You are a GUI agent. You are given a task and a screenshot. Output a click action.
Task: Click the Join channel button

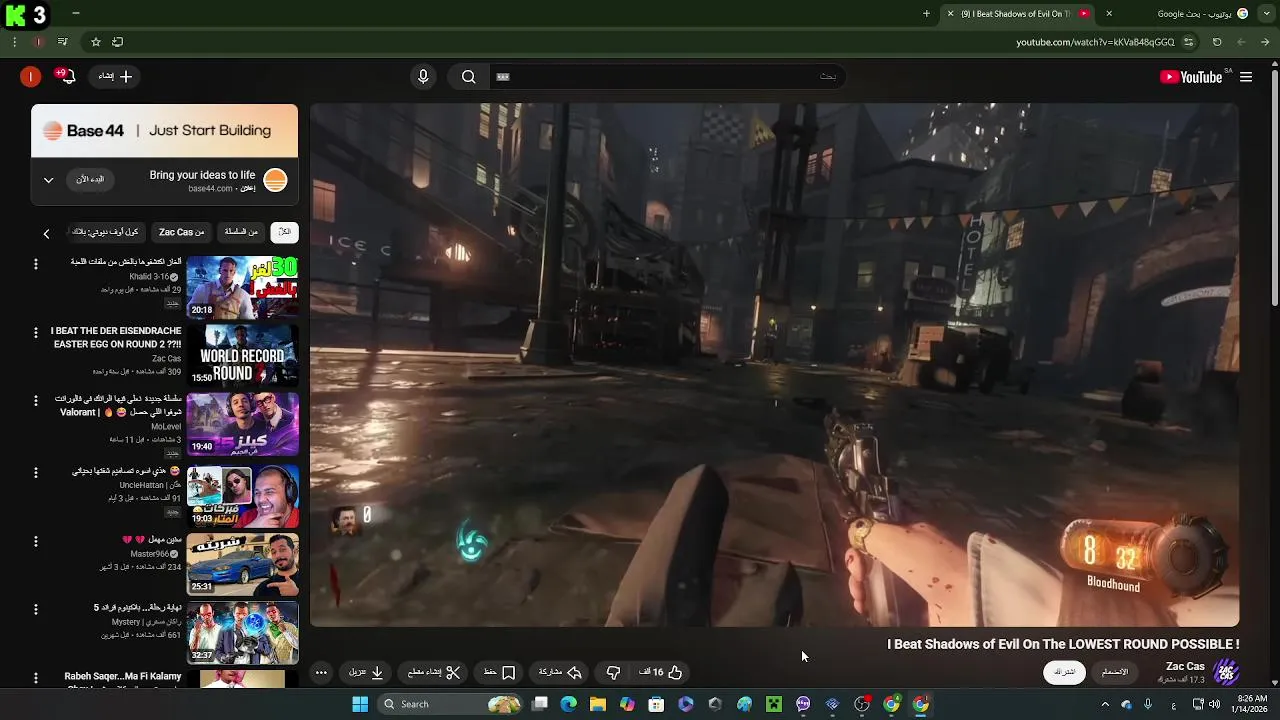pyautogui.click(x=1115, y=672)
